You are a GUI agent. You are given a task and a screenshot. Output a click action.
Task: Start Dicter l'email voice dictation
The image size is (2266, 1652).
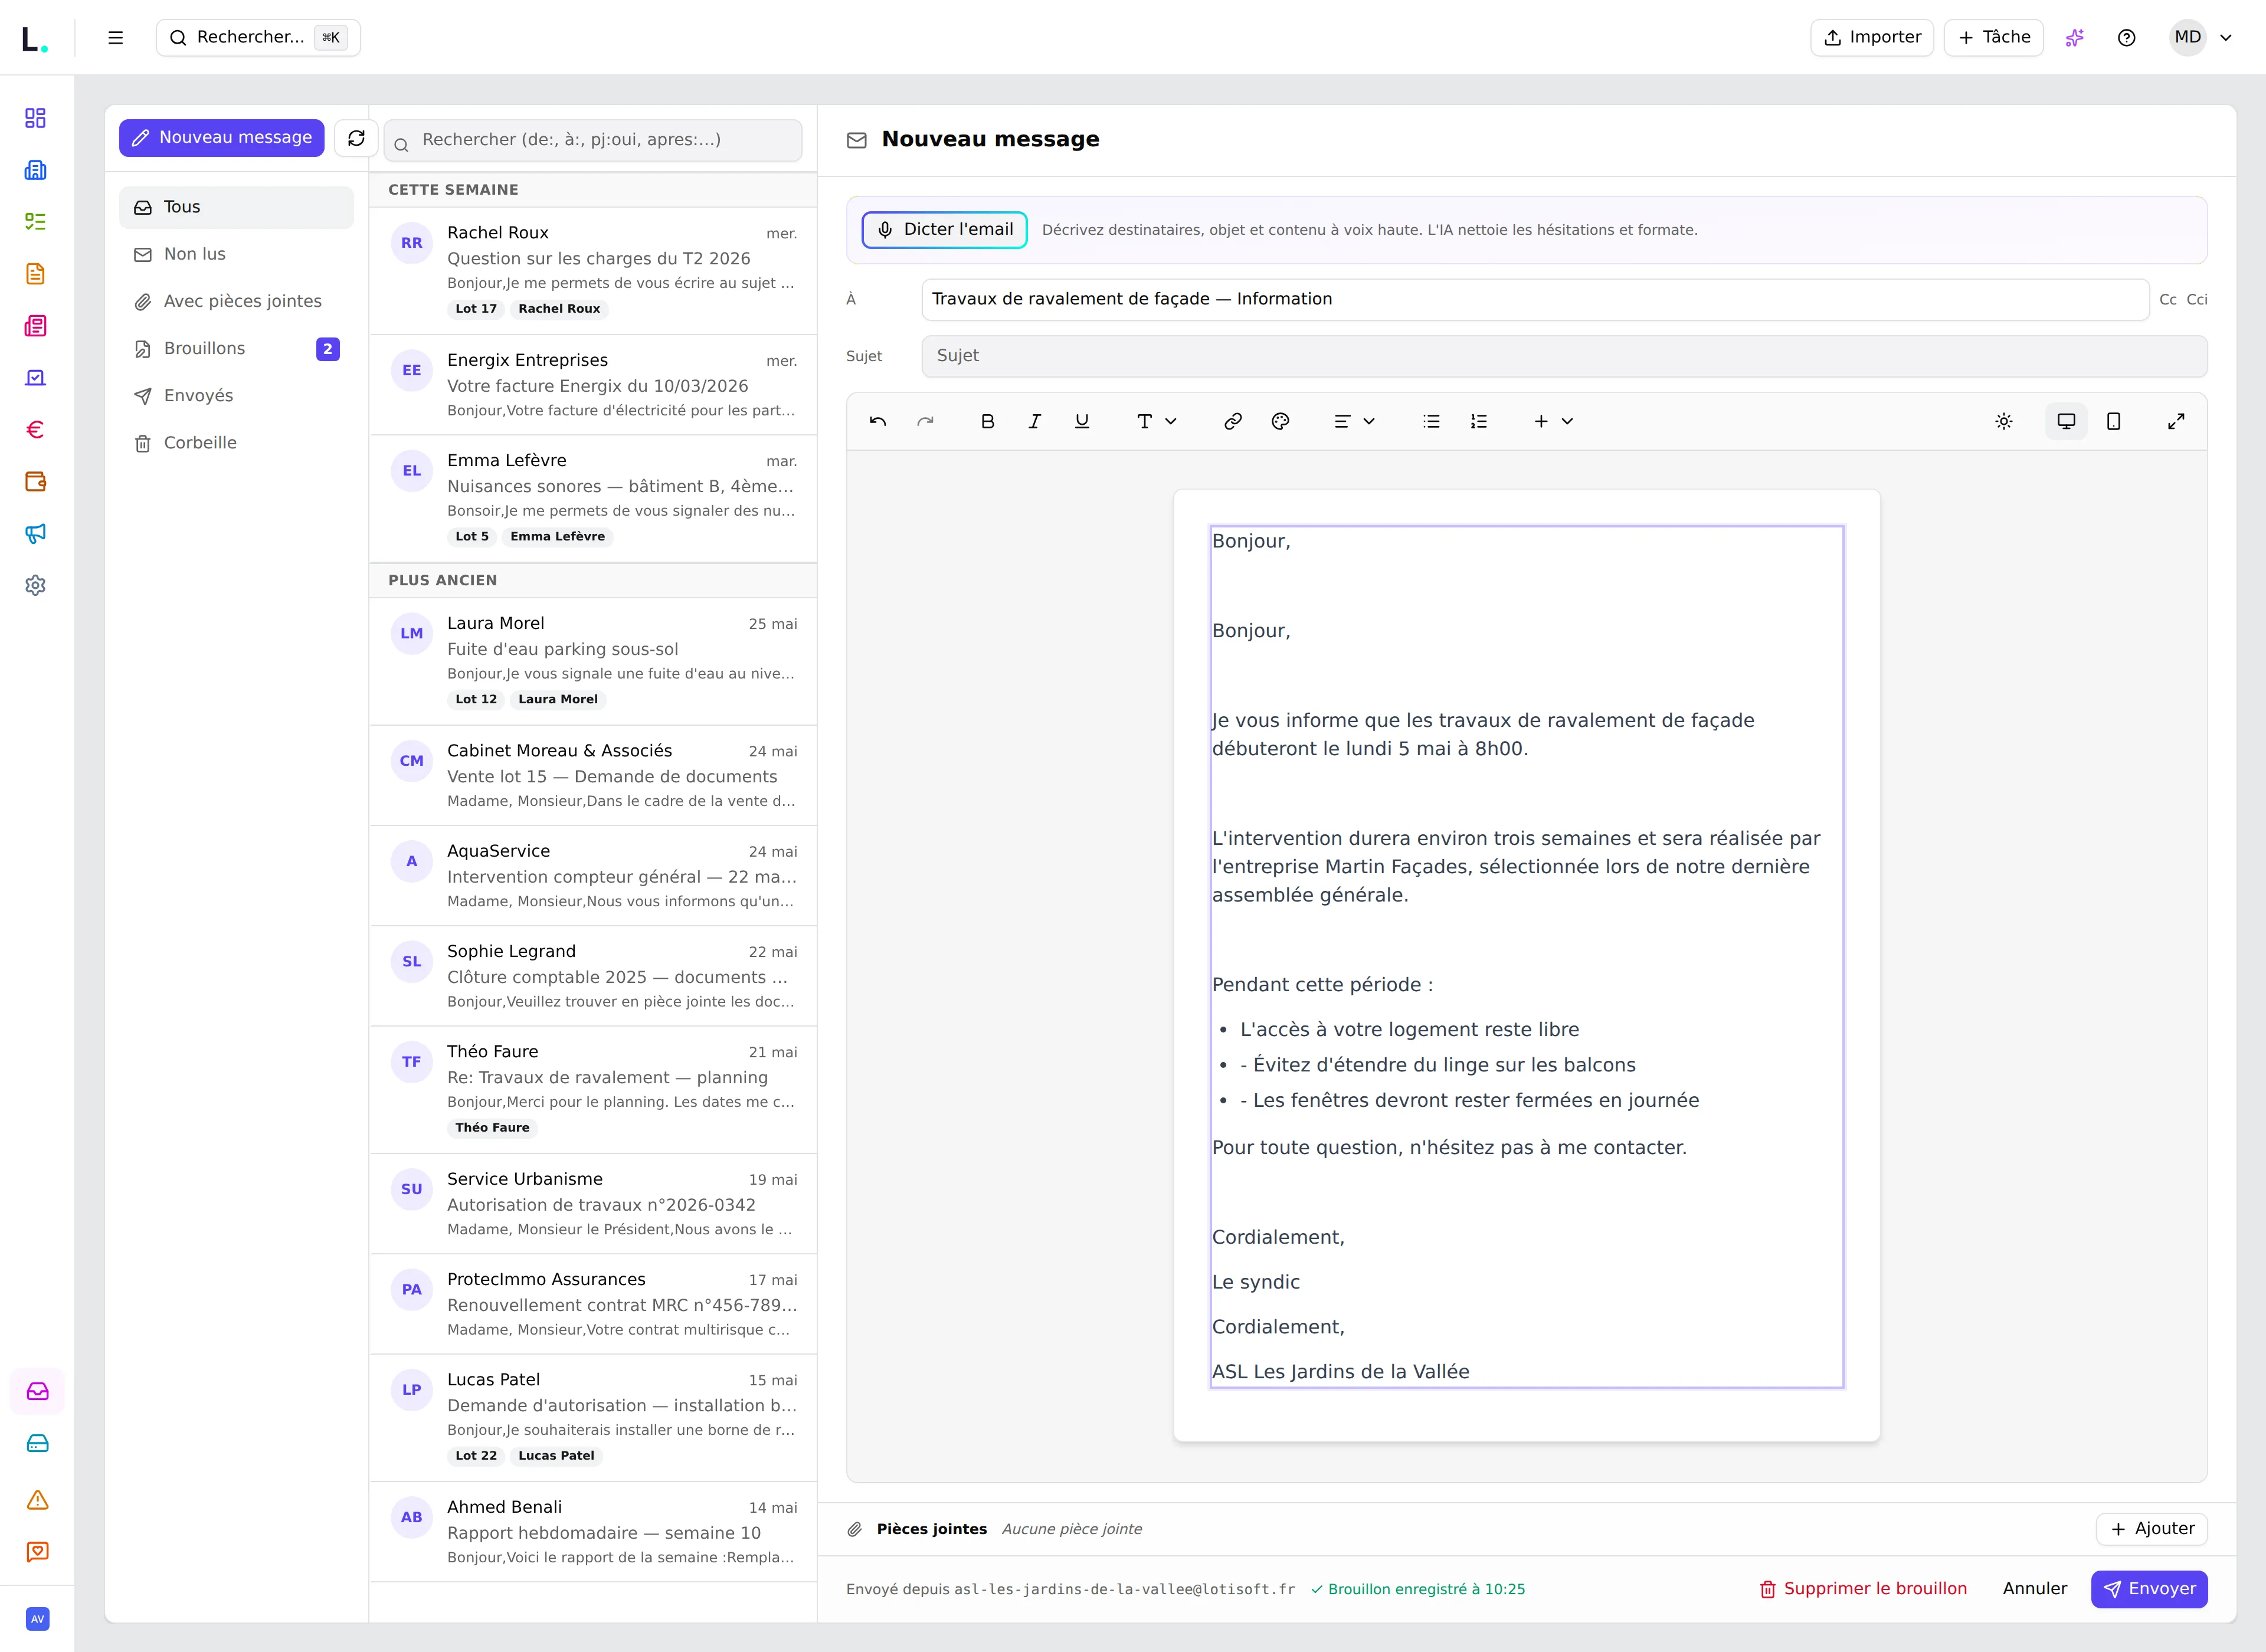pyautogui.click(x=945, y=230)
